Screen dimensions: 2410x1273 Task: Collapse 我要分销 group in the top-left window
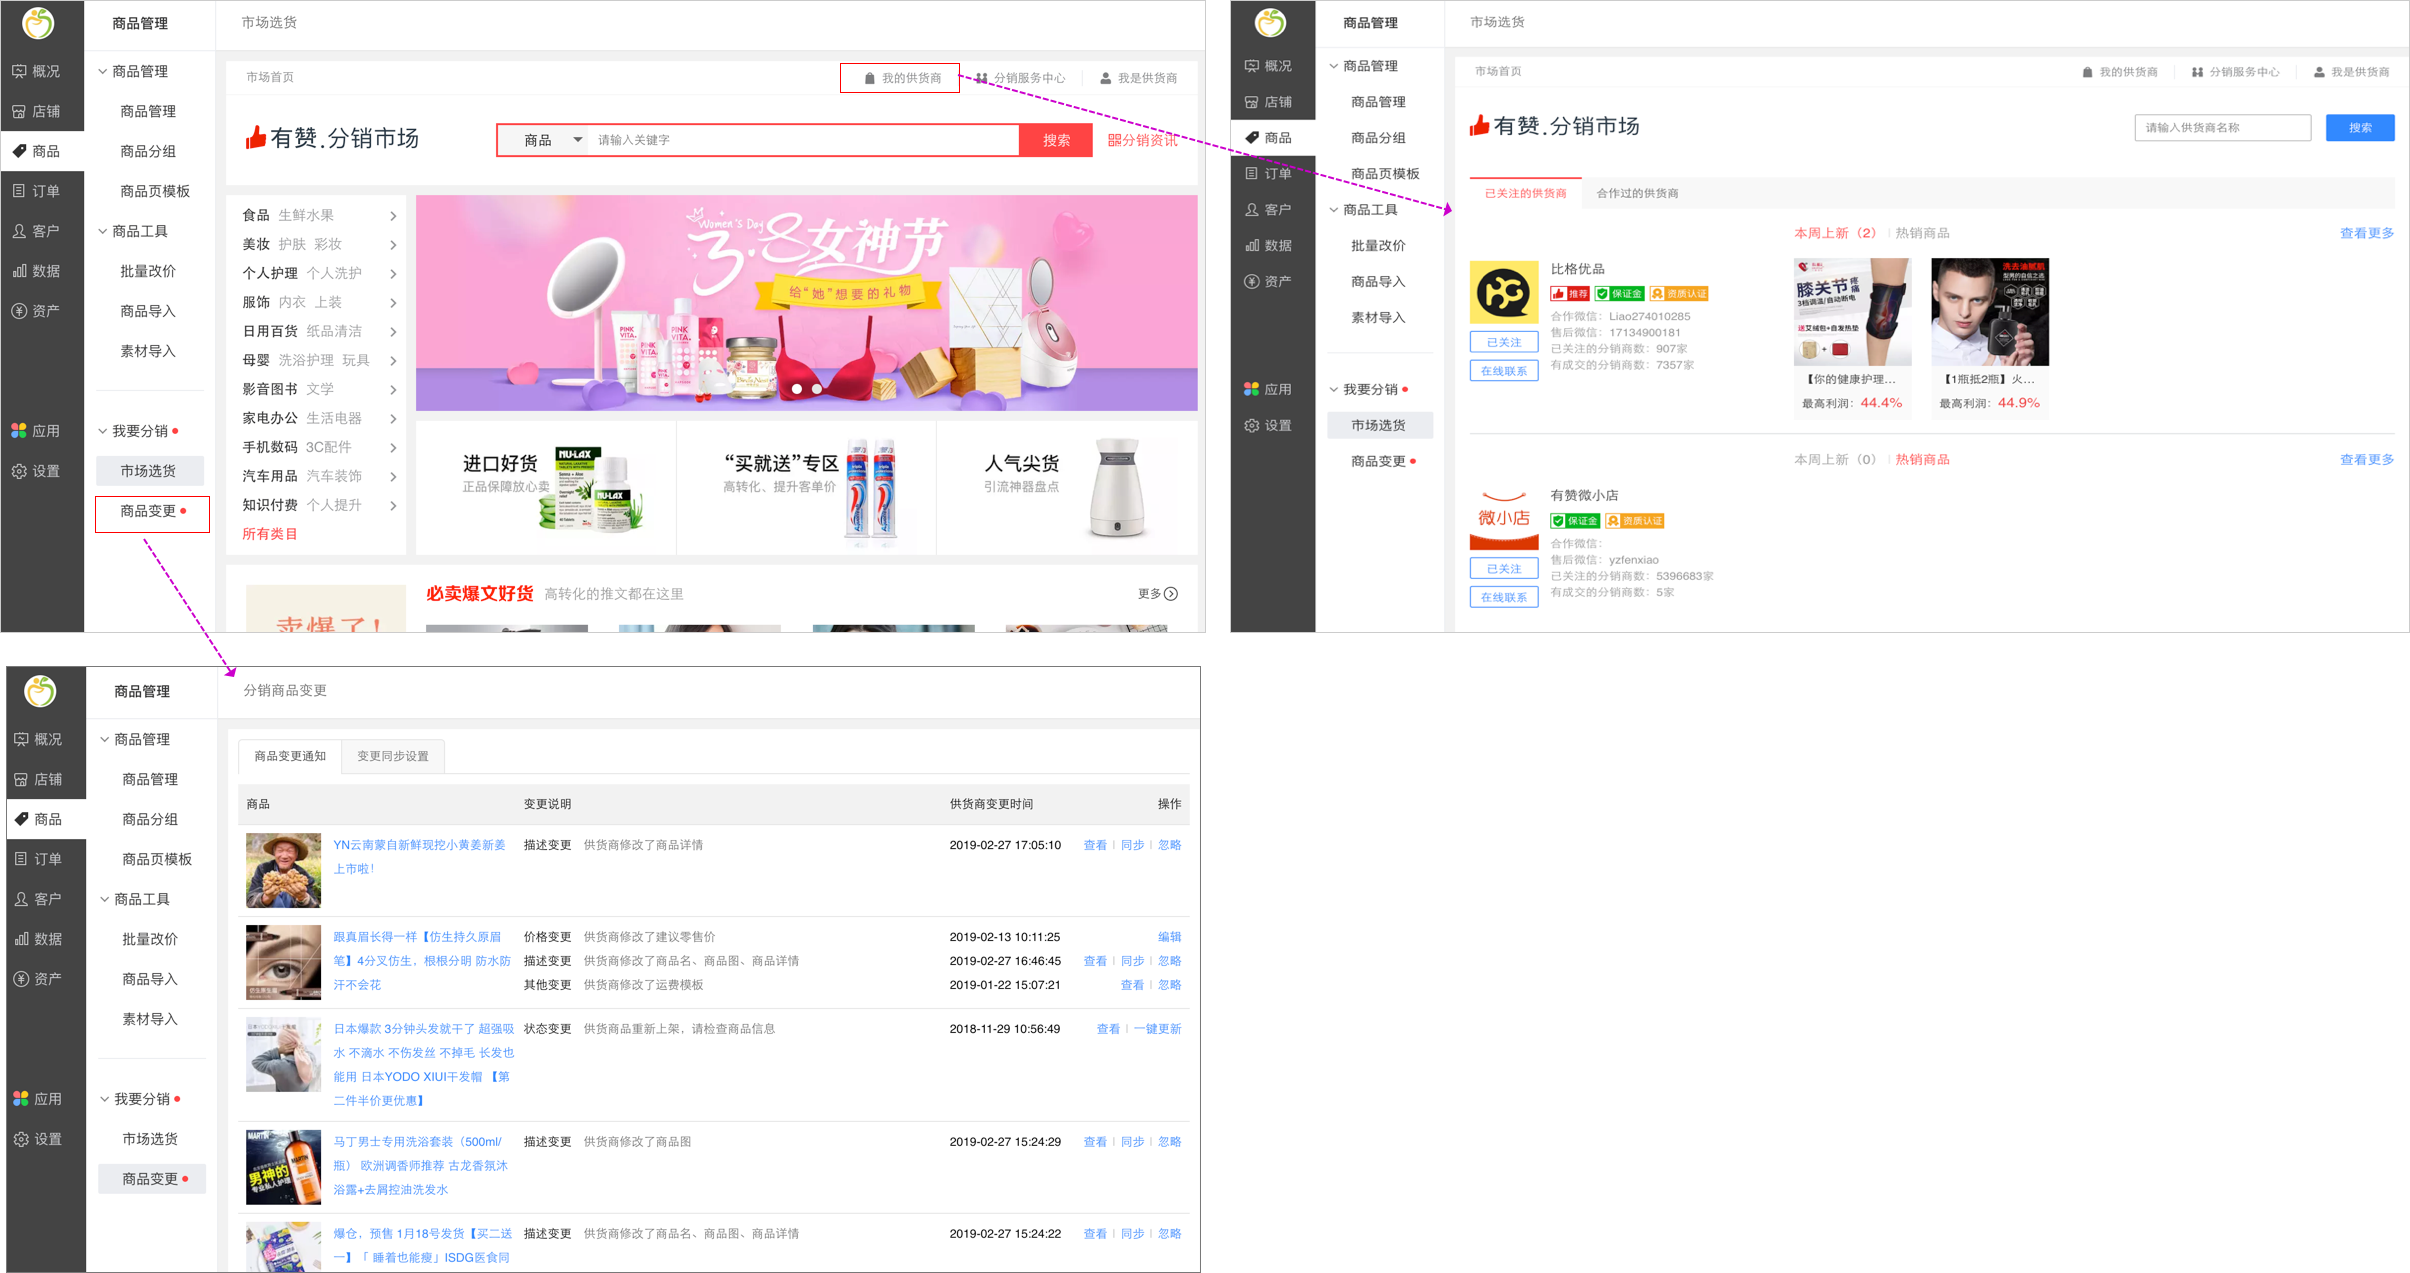click(x=103, y=431)
